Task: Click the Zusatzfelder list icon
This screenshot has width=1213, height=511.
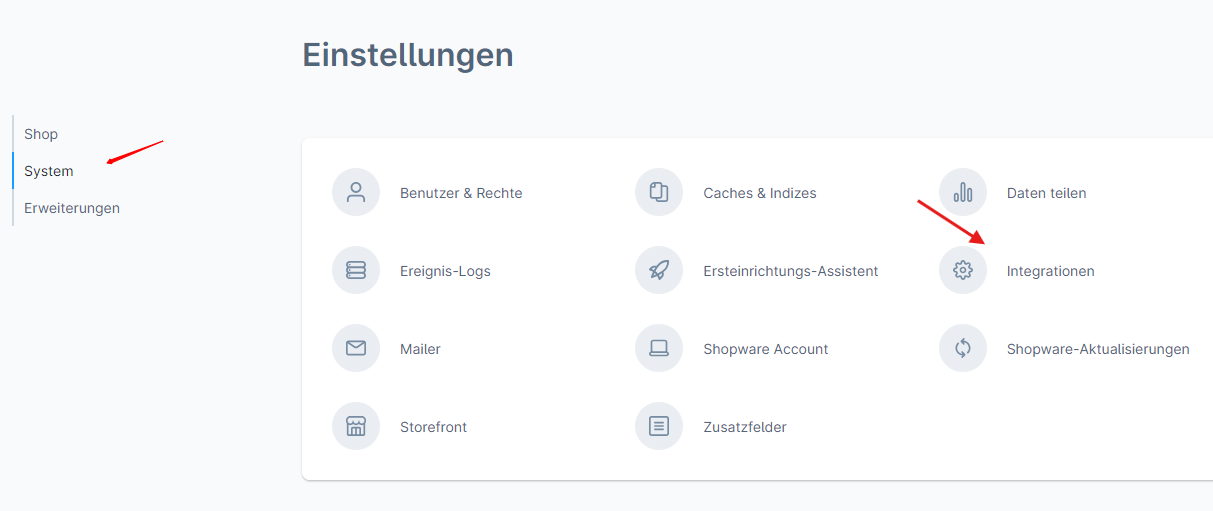Action: tap(659, 427)
